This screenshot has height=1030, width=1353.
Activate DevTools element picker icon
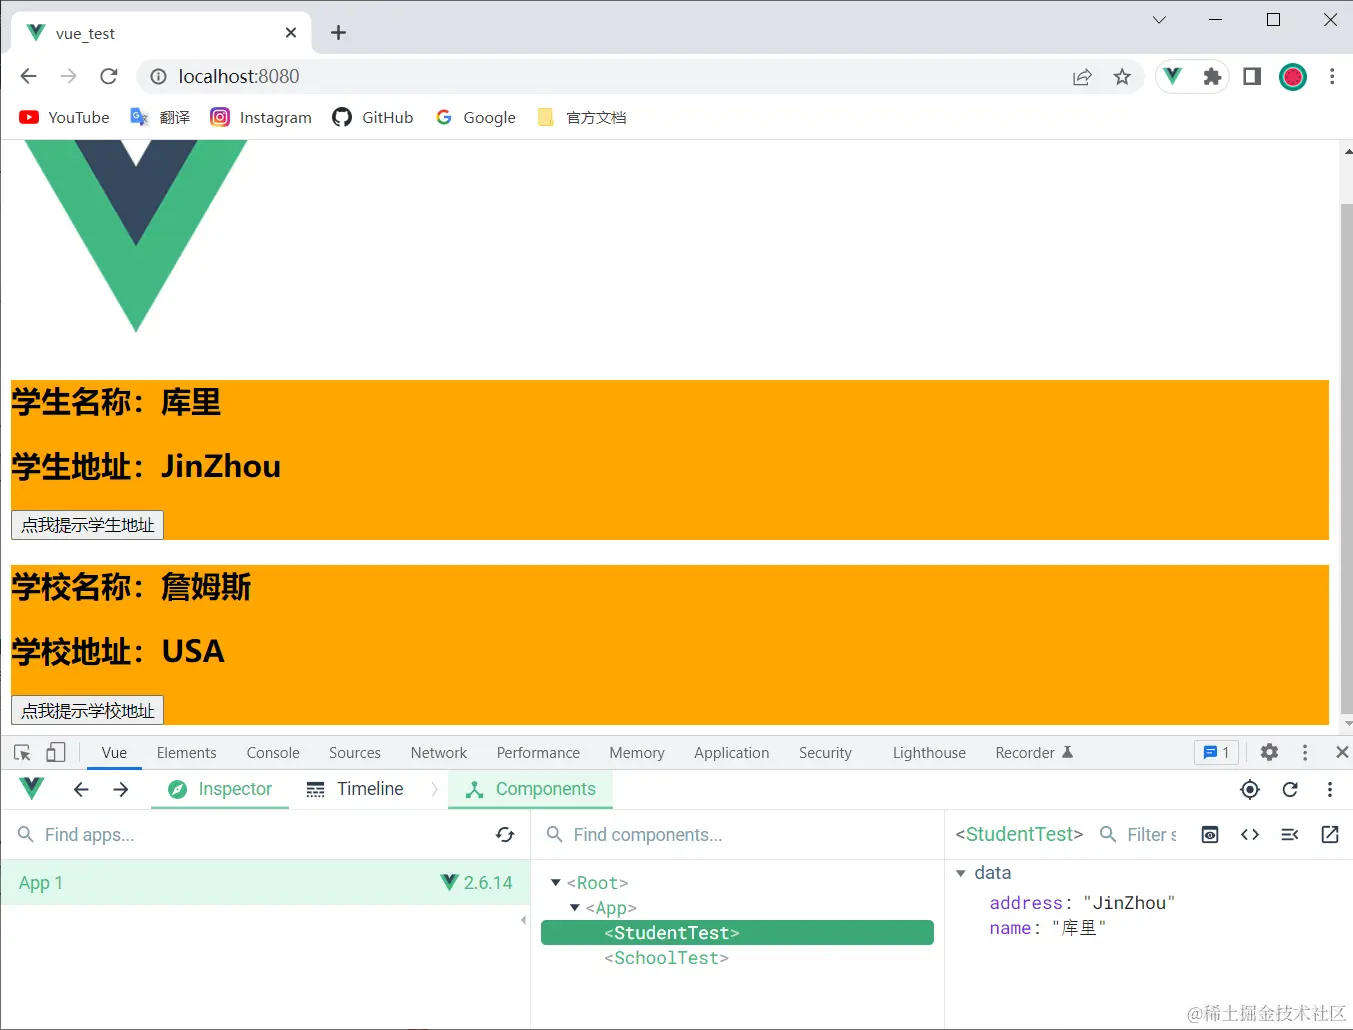coord(22,753)
